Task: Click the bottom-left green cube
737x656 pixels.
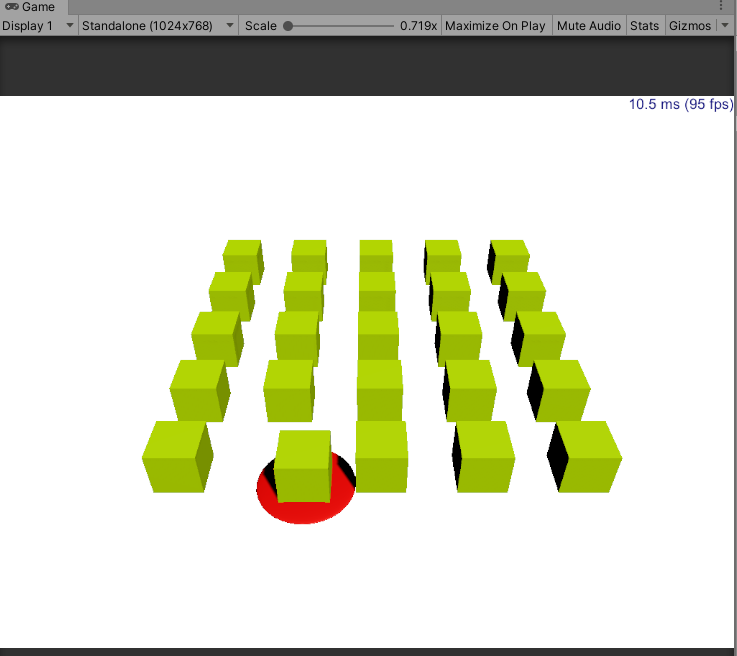Action: pyautogui.click(x=177, y=456)
